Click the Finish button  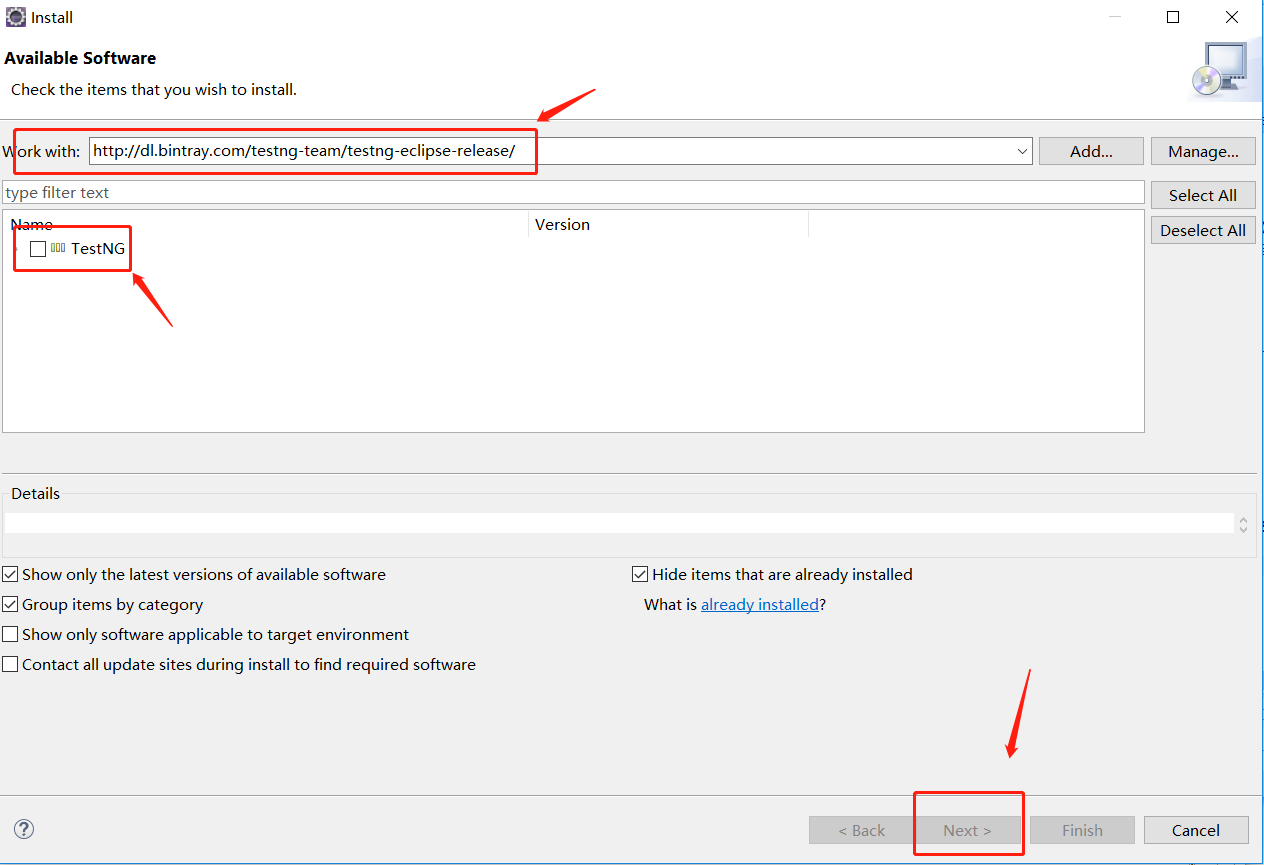point(1082,830)
